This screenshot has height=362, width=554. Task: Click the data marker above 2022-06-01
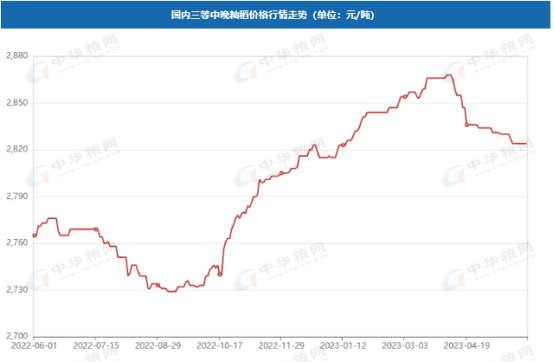[34, 236]
